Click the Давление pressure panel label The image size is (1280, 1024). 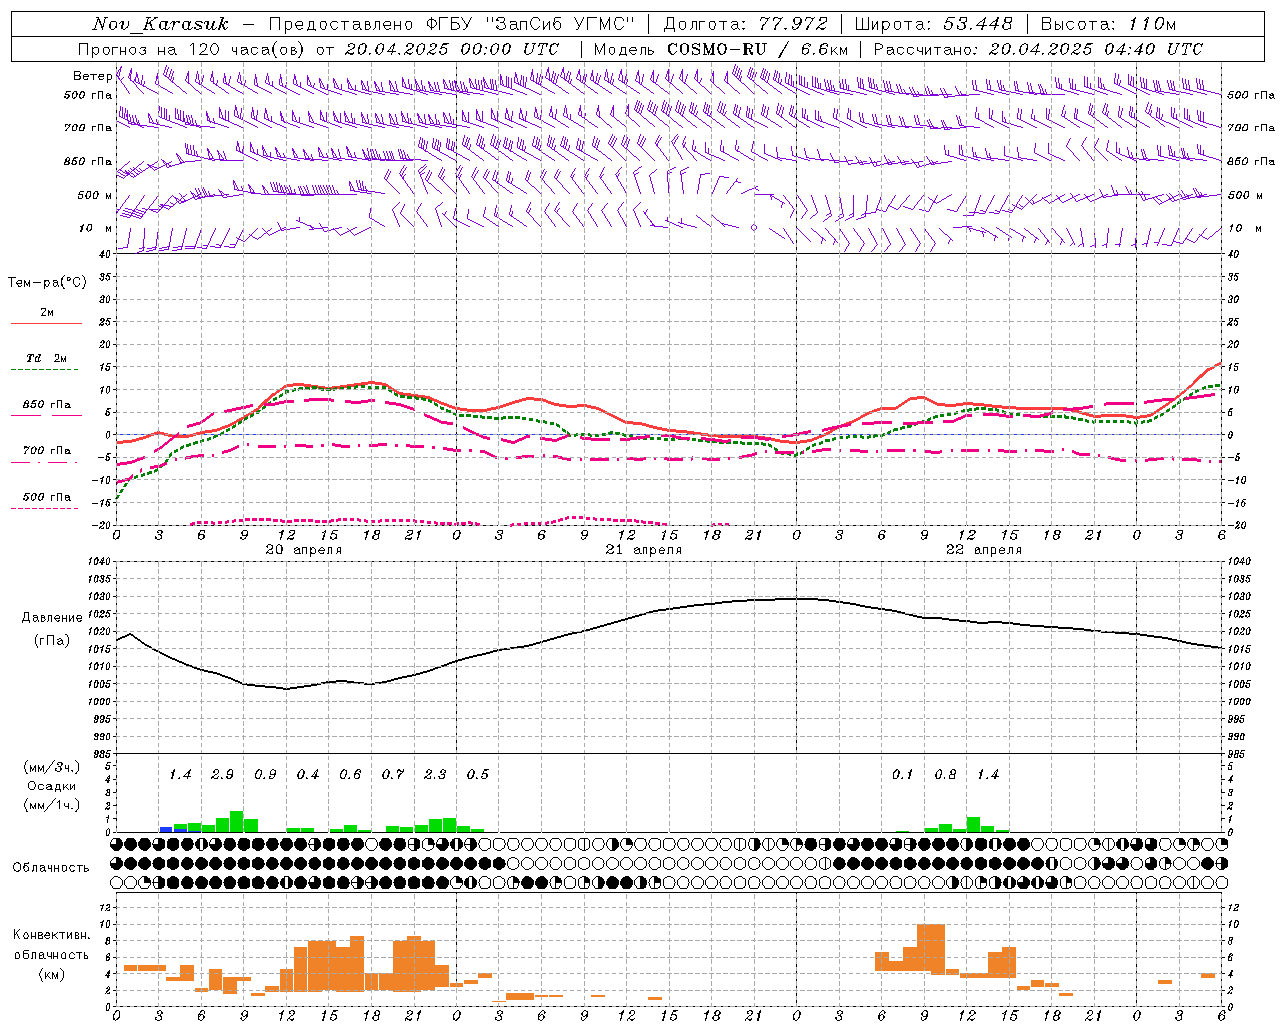coord(52,618)
